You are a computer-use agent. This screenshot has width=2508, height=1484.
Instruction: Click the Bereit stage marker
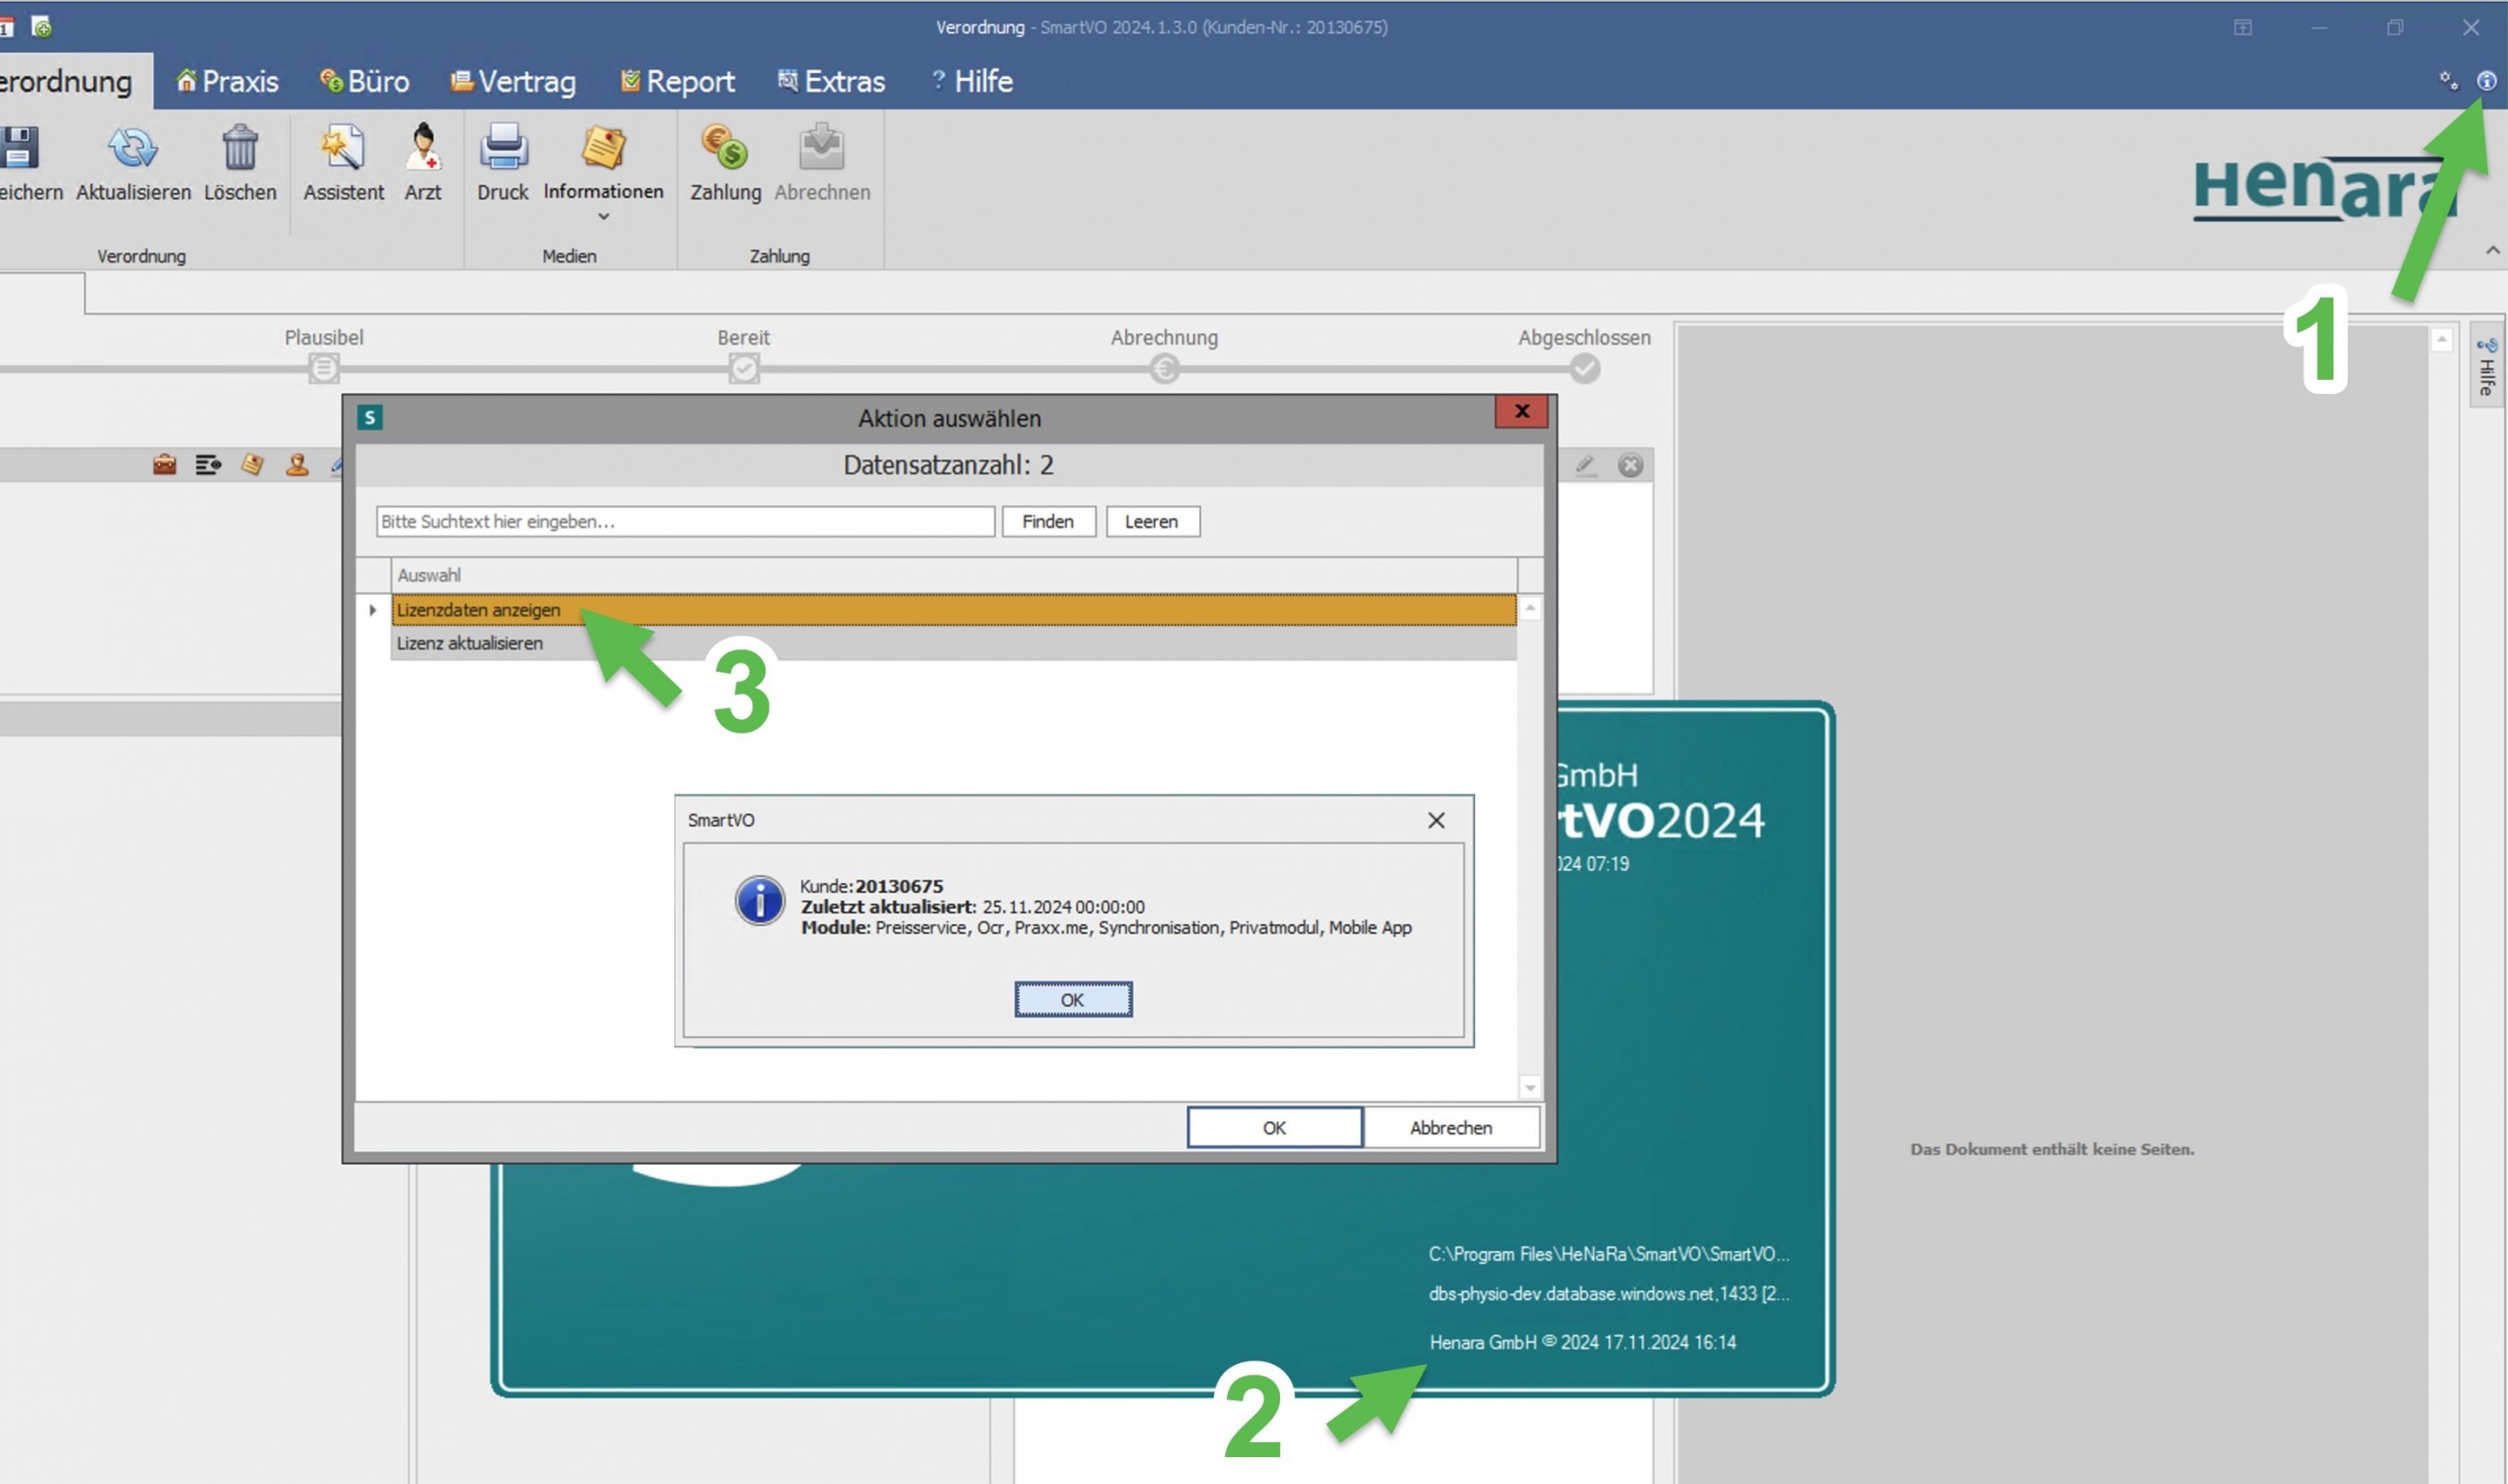pos(744,369)
